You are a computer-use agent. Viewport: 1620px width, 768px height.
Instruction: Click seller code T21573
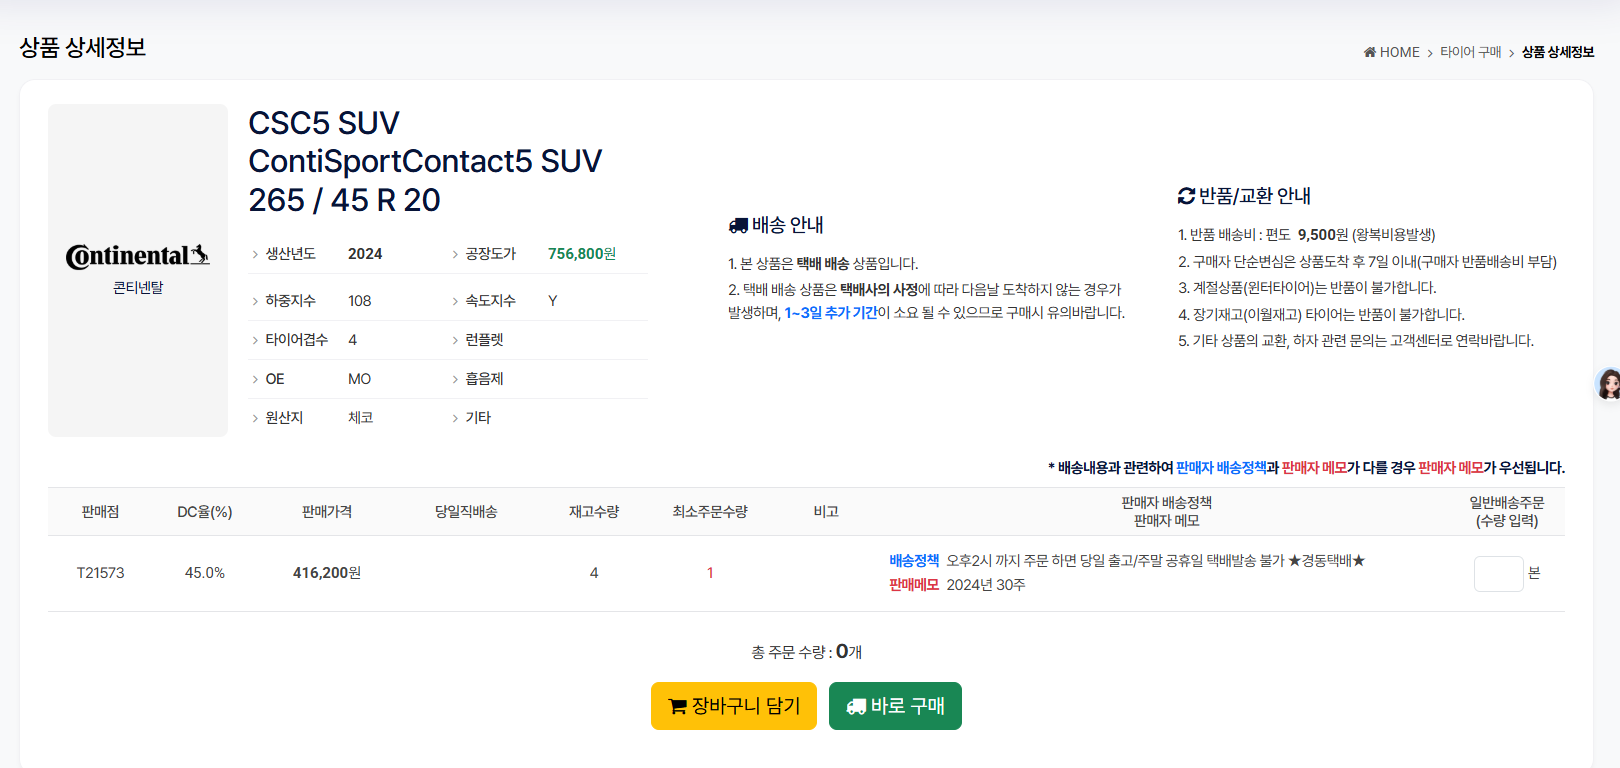pos(100,573)
